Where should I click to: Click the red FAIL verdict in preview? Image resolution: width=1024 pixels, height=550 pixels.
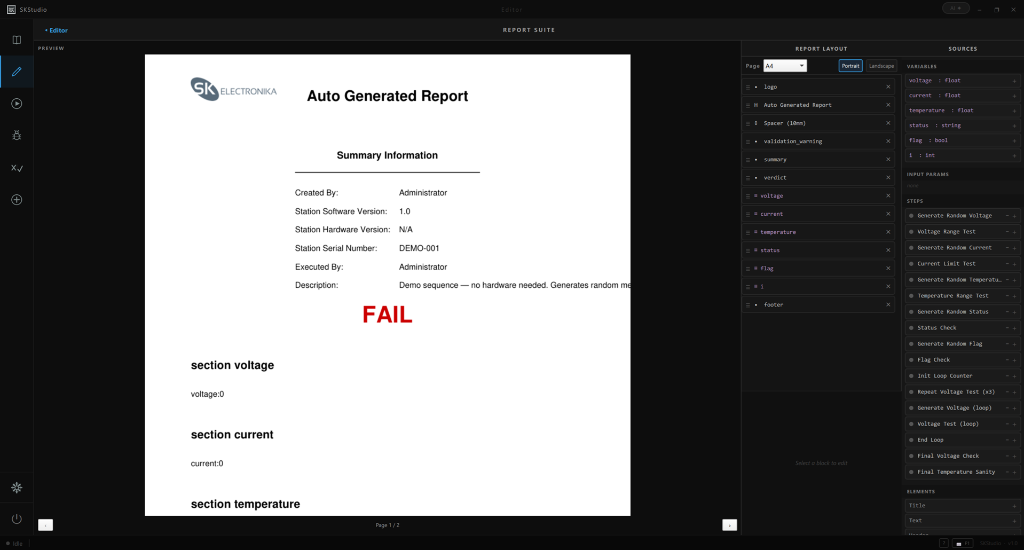coord(387,315)
